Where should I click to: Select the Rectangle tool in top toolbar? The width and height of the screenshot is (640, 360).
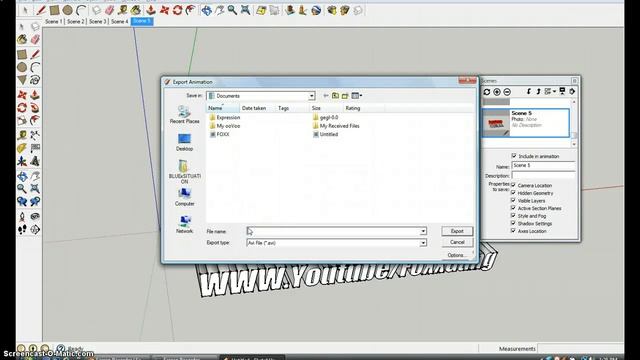(54, 10)
